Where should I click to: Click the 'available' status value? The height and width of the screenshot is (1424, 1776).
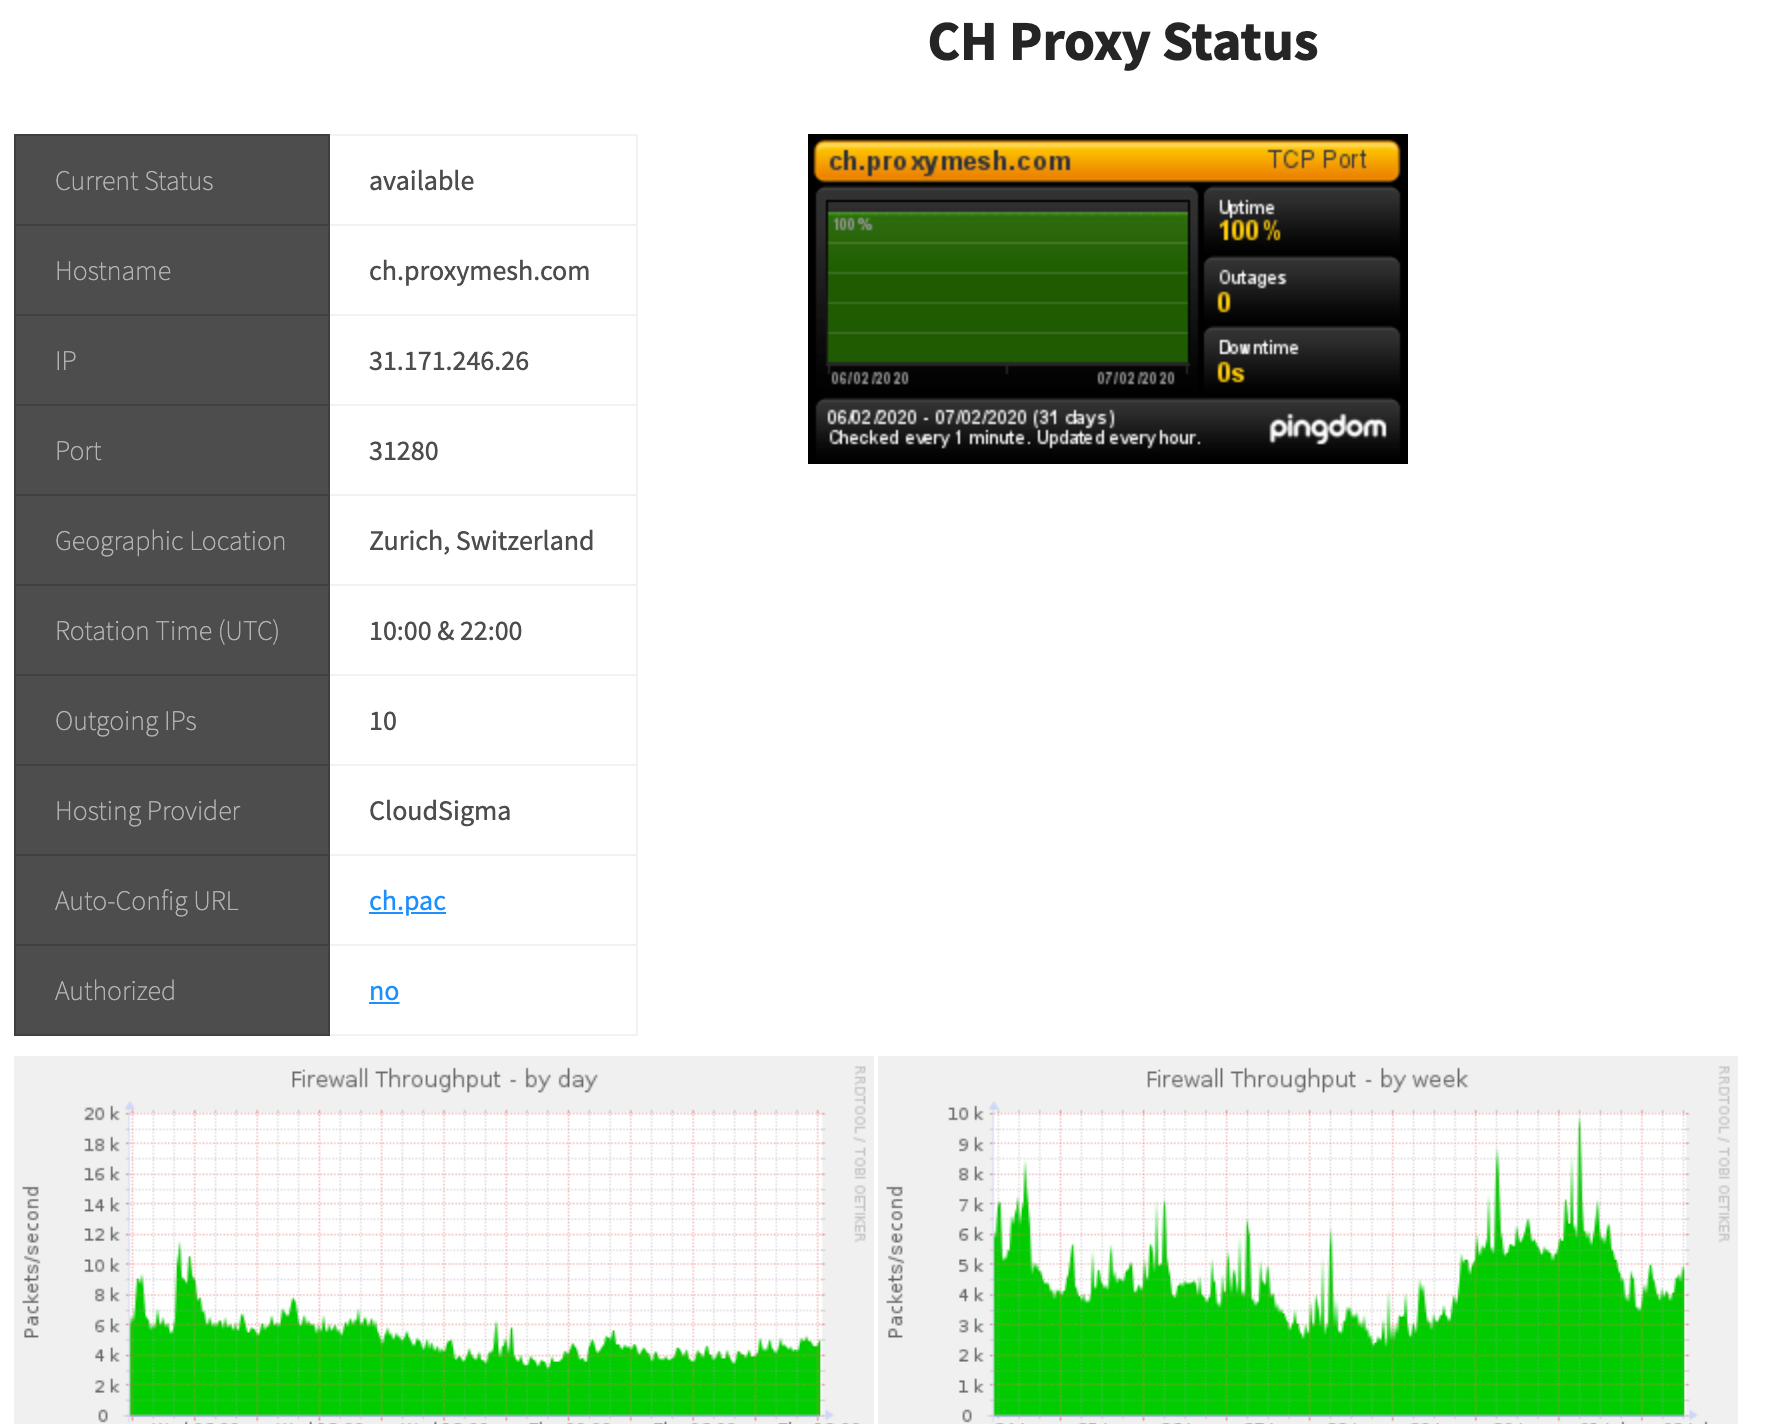coord(421,181)
